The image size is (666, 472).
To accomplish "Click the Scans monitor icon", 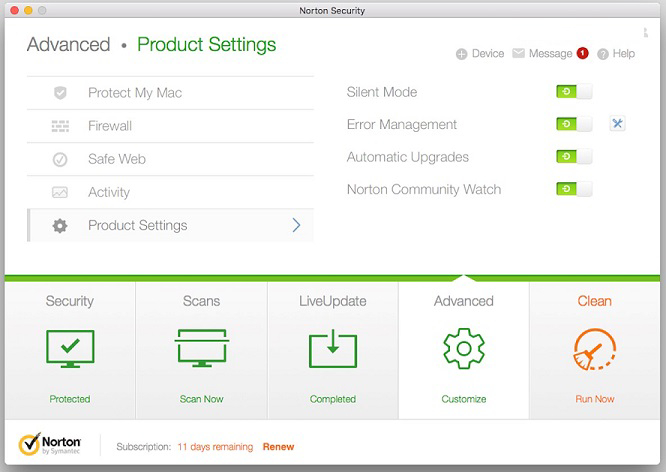I will (x=202, y=348).
